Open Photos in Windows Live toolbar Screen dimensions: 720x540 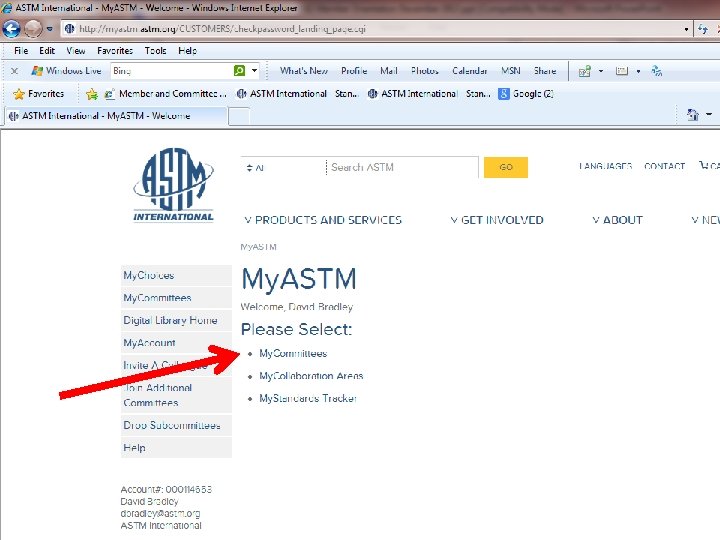(425, 71)
